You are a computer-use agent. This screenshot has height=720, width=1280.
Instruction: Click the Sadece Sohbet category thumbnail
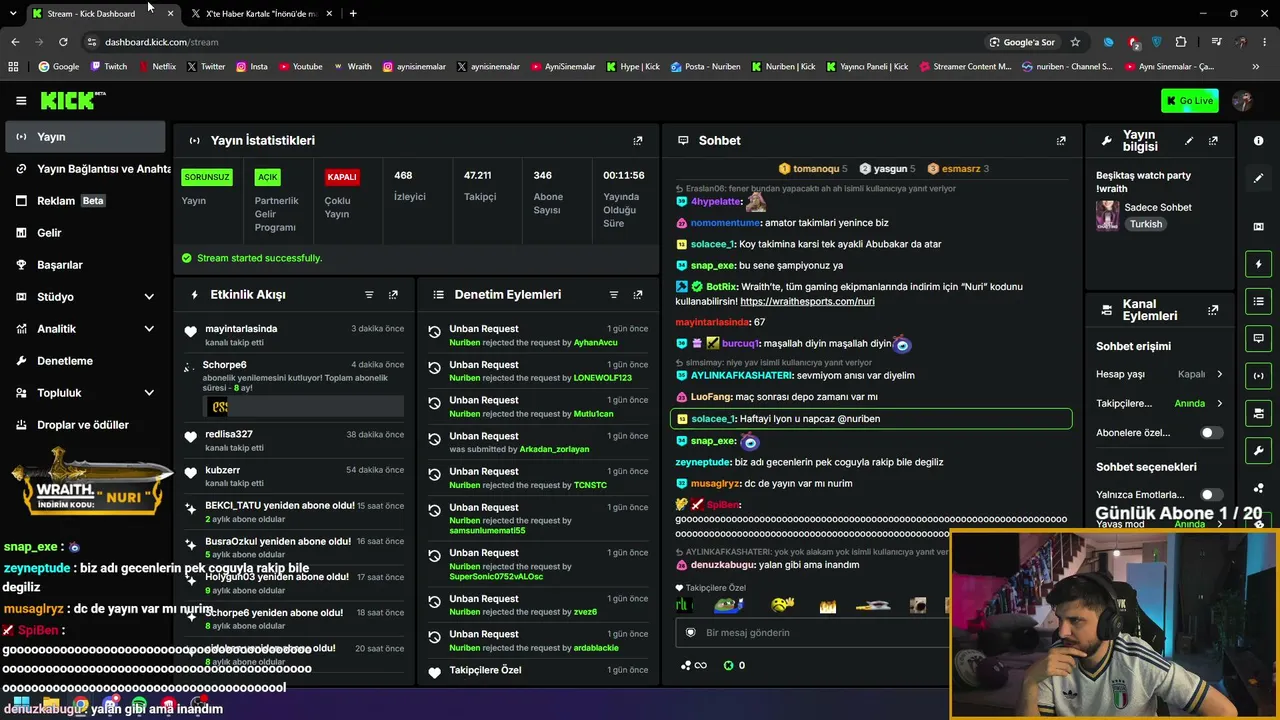click(x=1107, y=215)
